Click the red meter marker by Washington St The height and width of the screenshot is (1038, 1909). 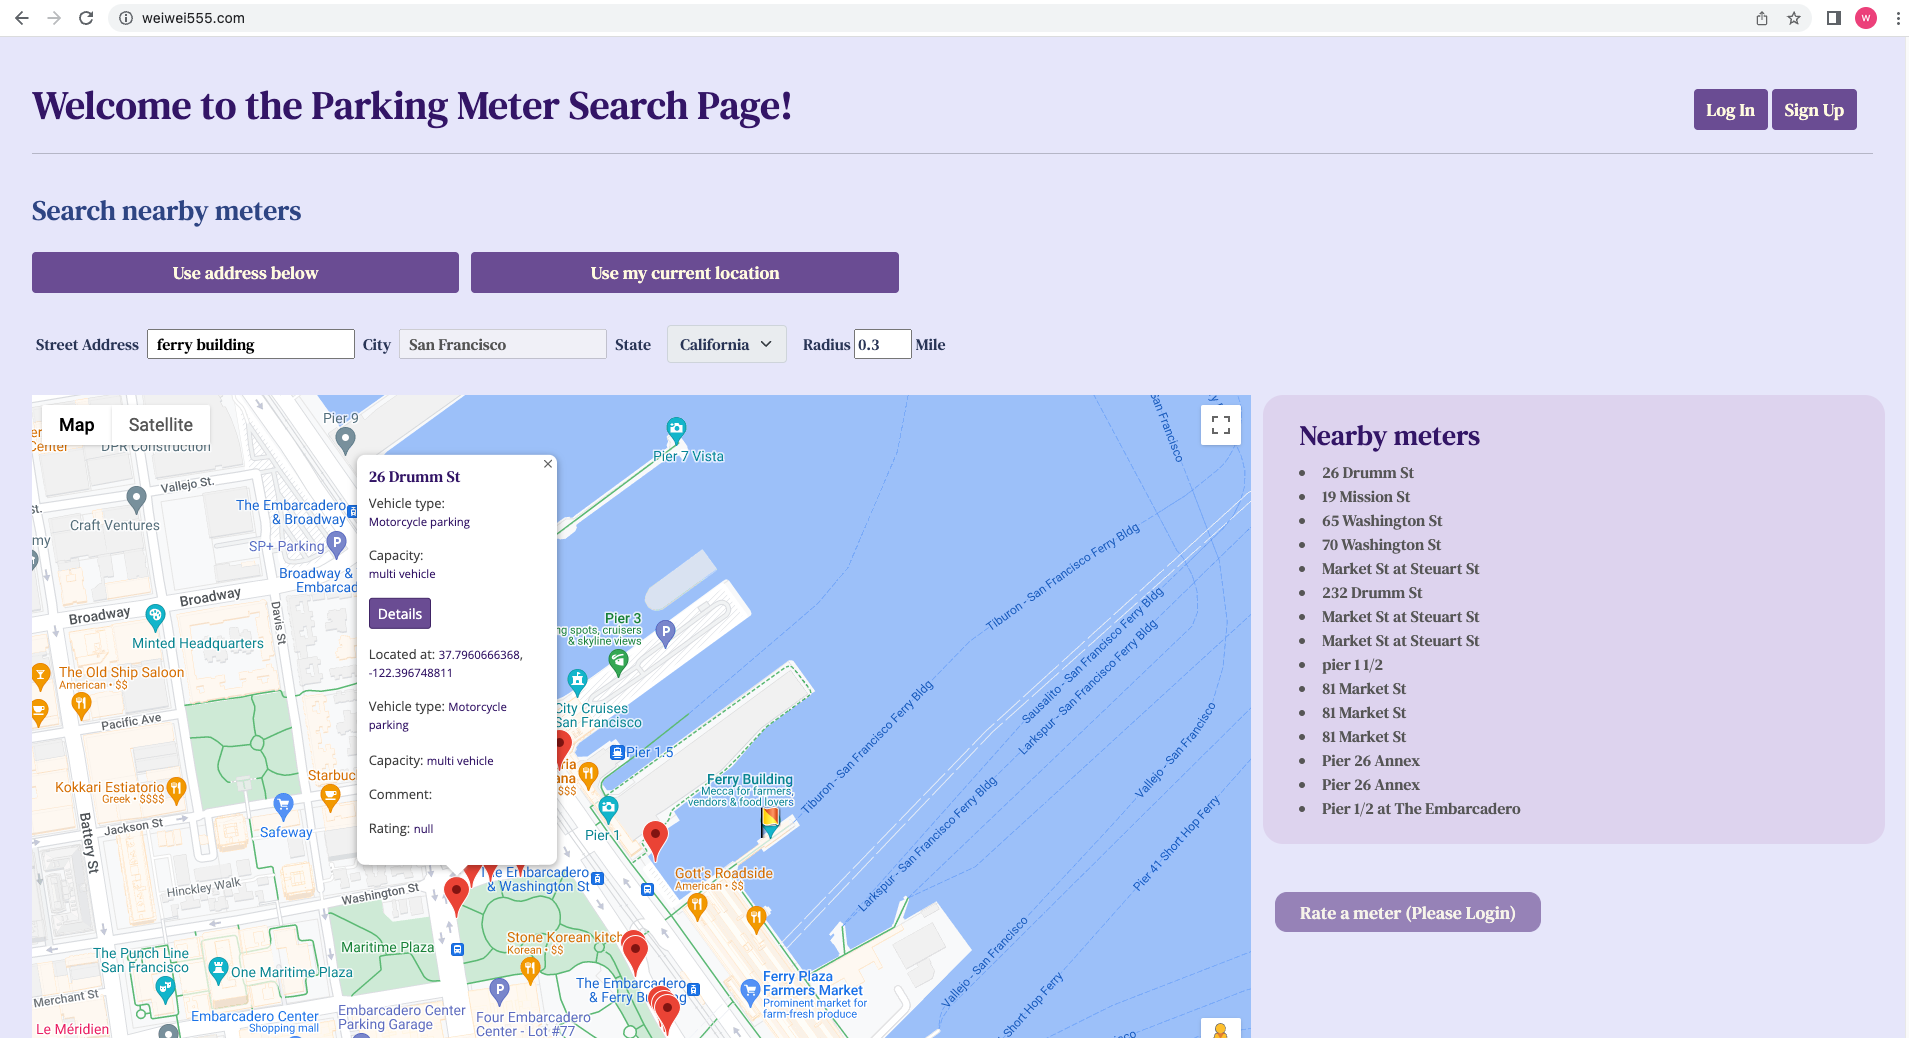pyautogui.click(x=456, y=896)
